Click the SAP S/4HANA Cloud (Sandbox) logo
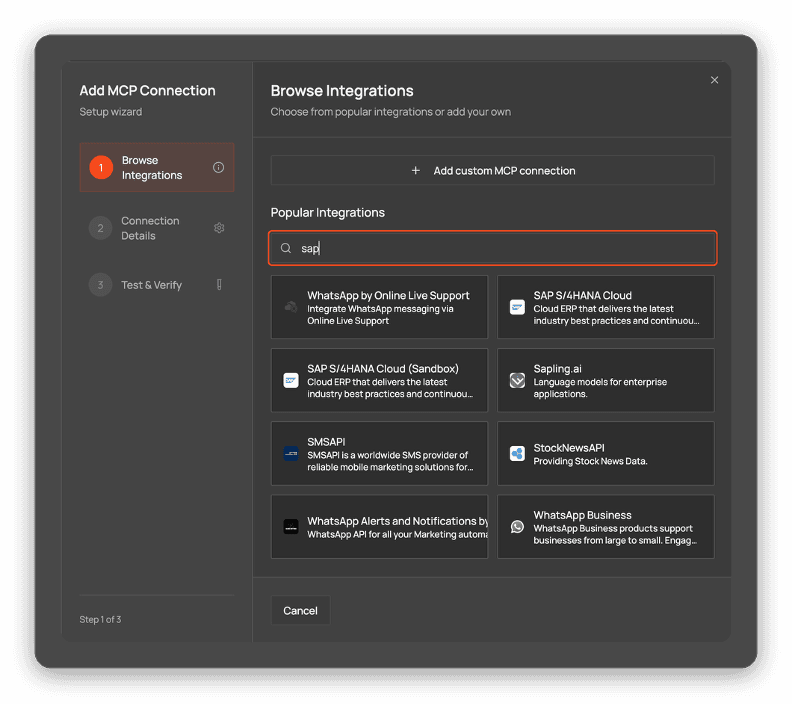Screen dimensions: 792x704 291,380
